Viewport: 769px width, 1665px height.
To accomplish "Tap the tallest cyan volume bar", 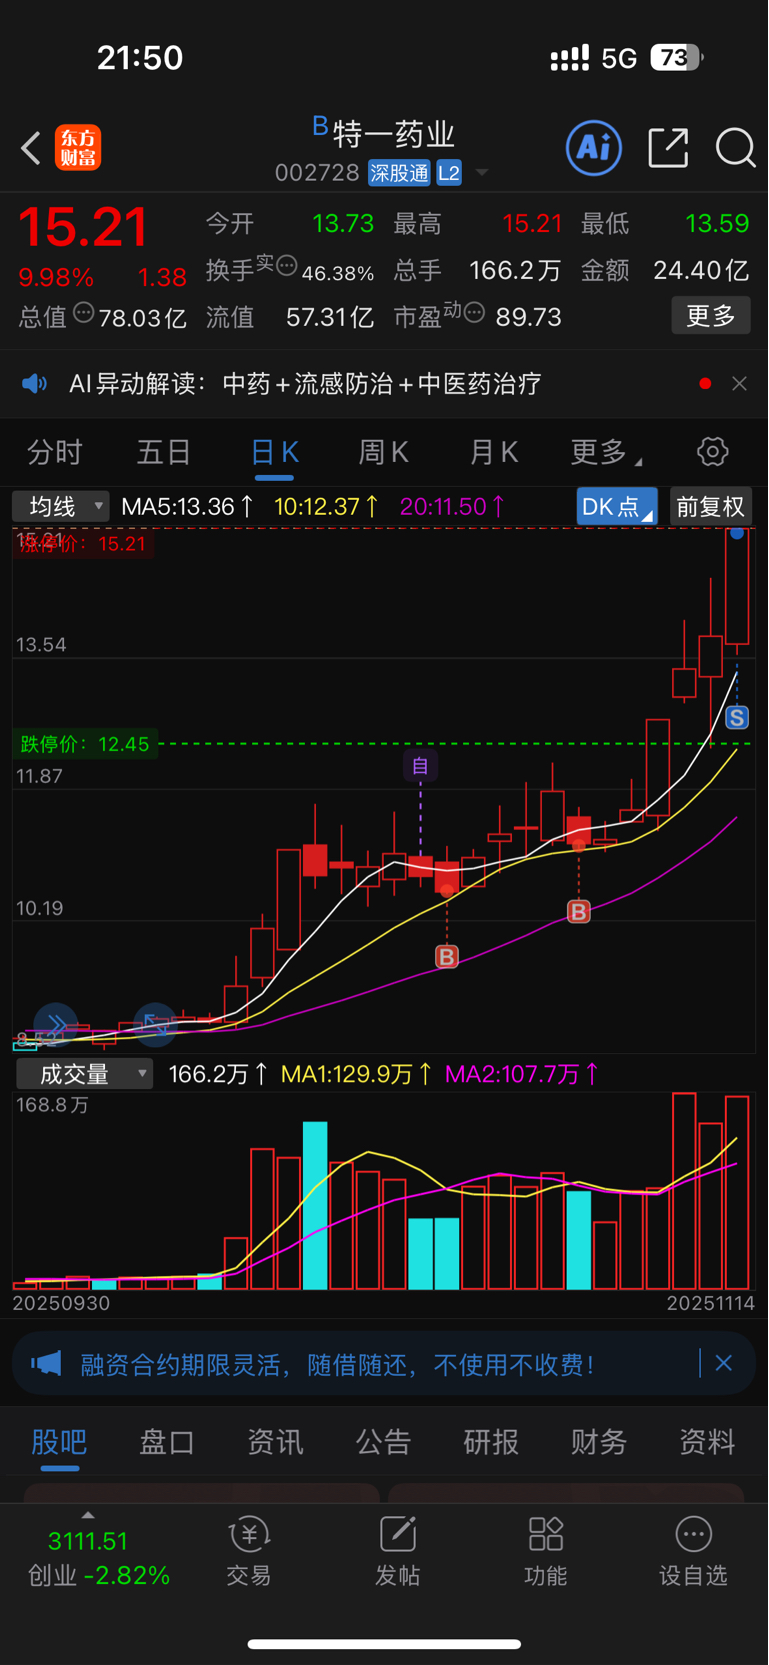I will 315,1205.
